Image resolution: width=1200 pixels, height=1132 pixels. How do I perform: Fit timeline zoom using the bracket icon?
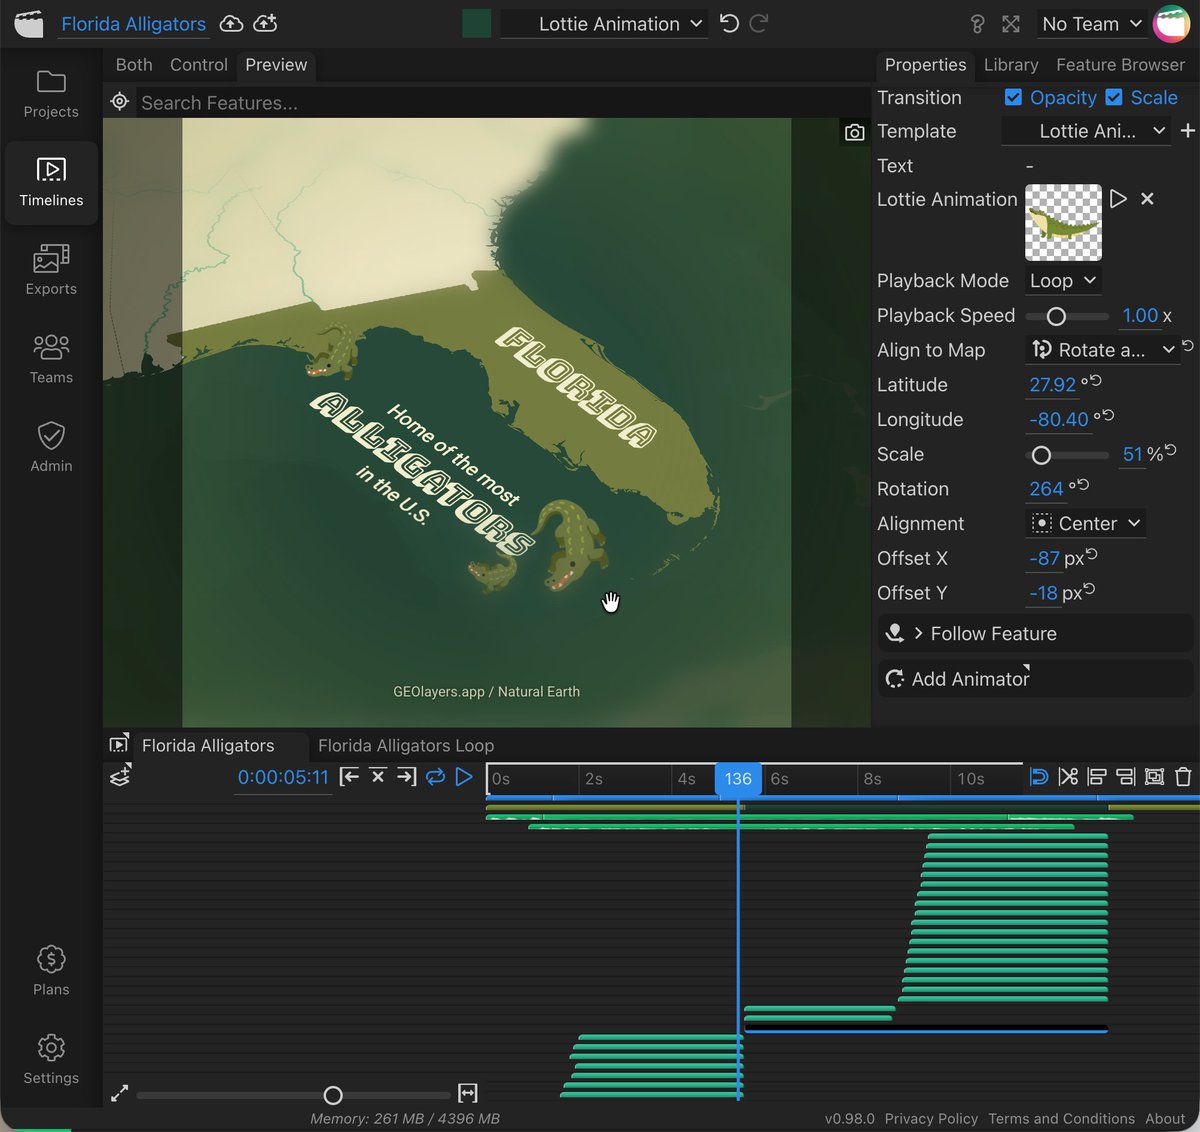pyautogui.click(x=468, y=1093)
